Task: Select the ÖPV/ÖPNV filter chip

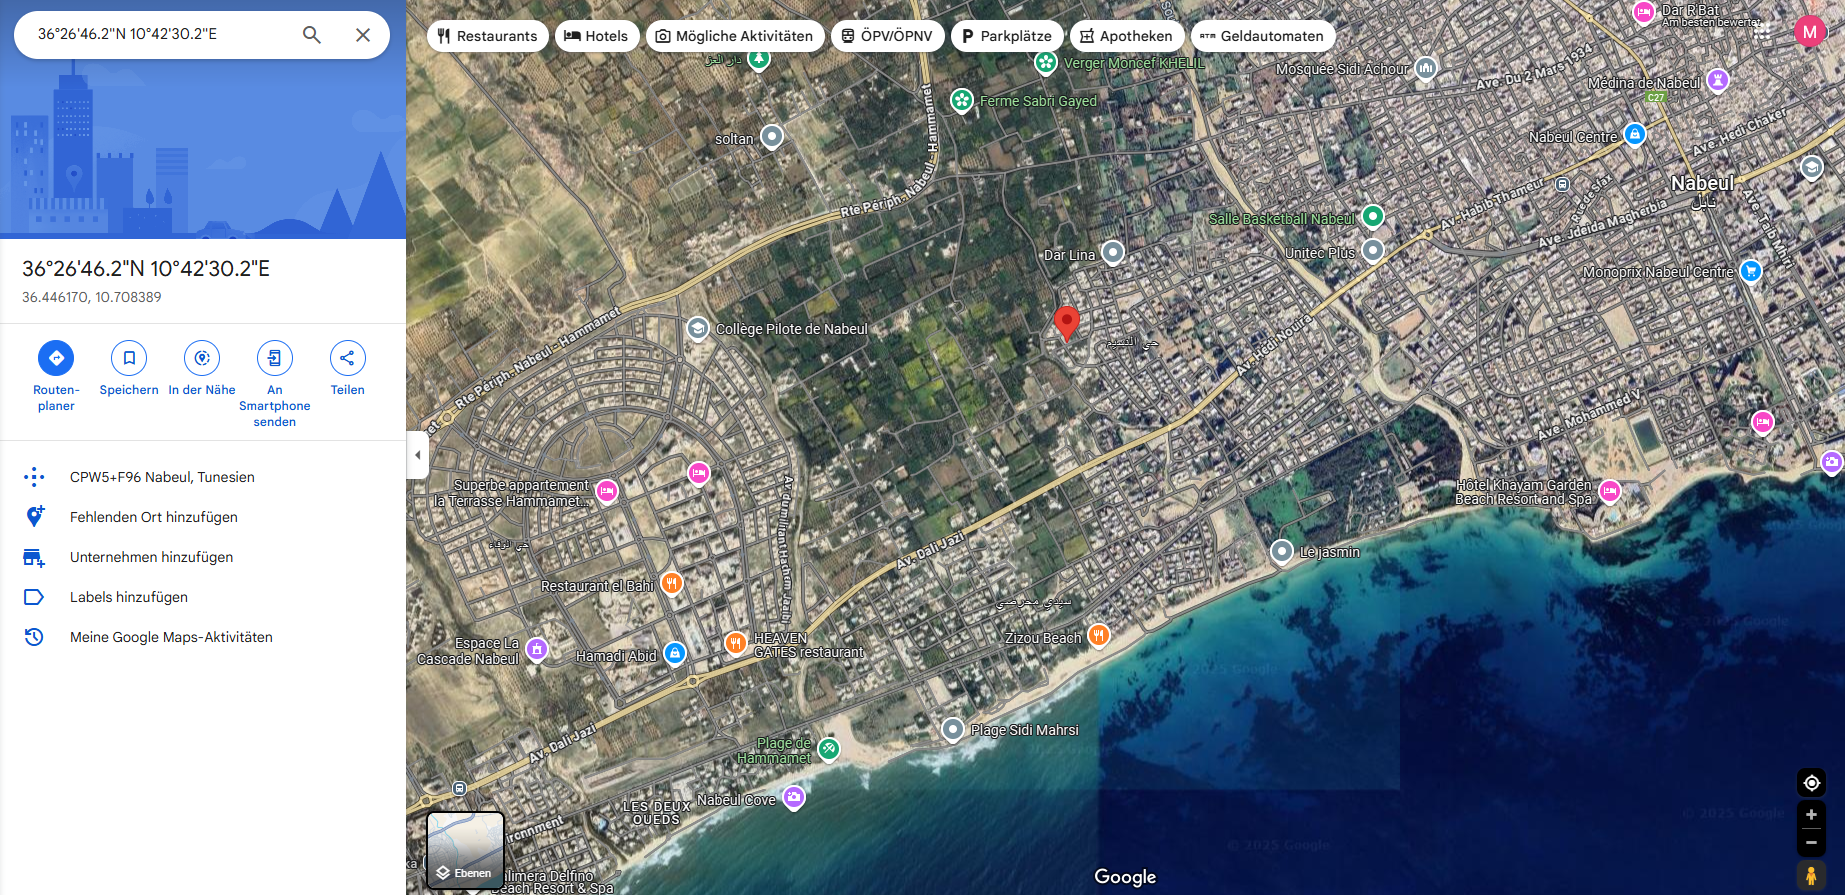Action: 887,36
